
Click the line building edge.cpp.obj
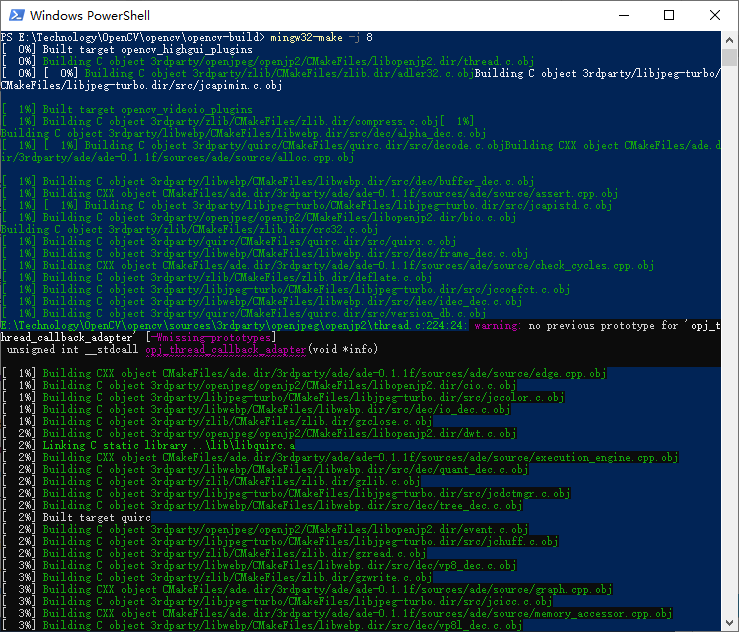coord(304,374)
